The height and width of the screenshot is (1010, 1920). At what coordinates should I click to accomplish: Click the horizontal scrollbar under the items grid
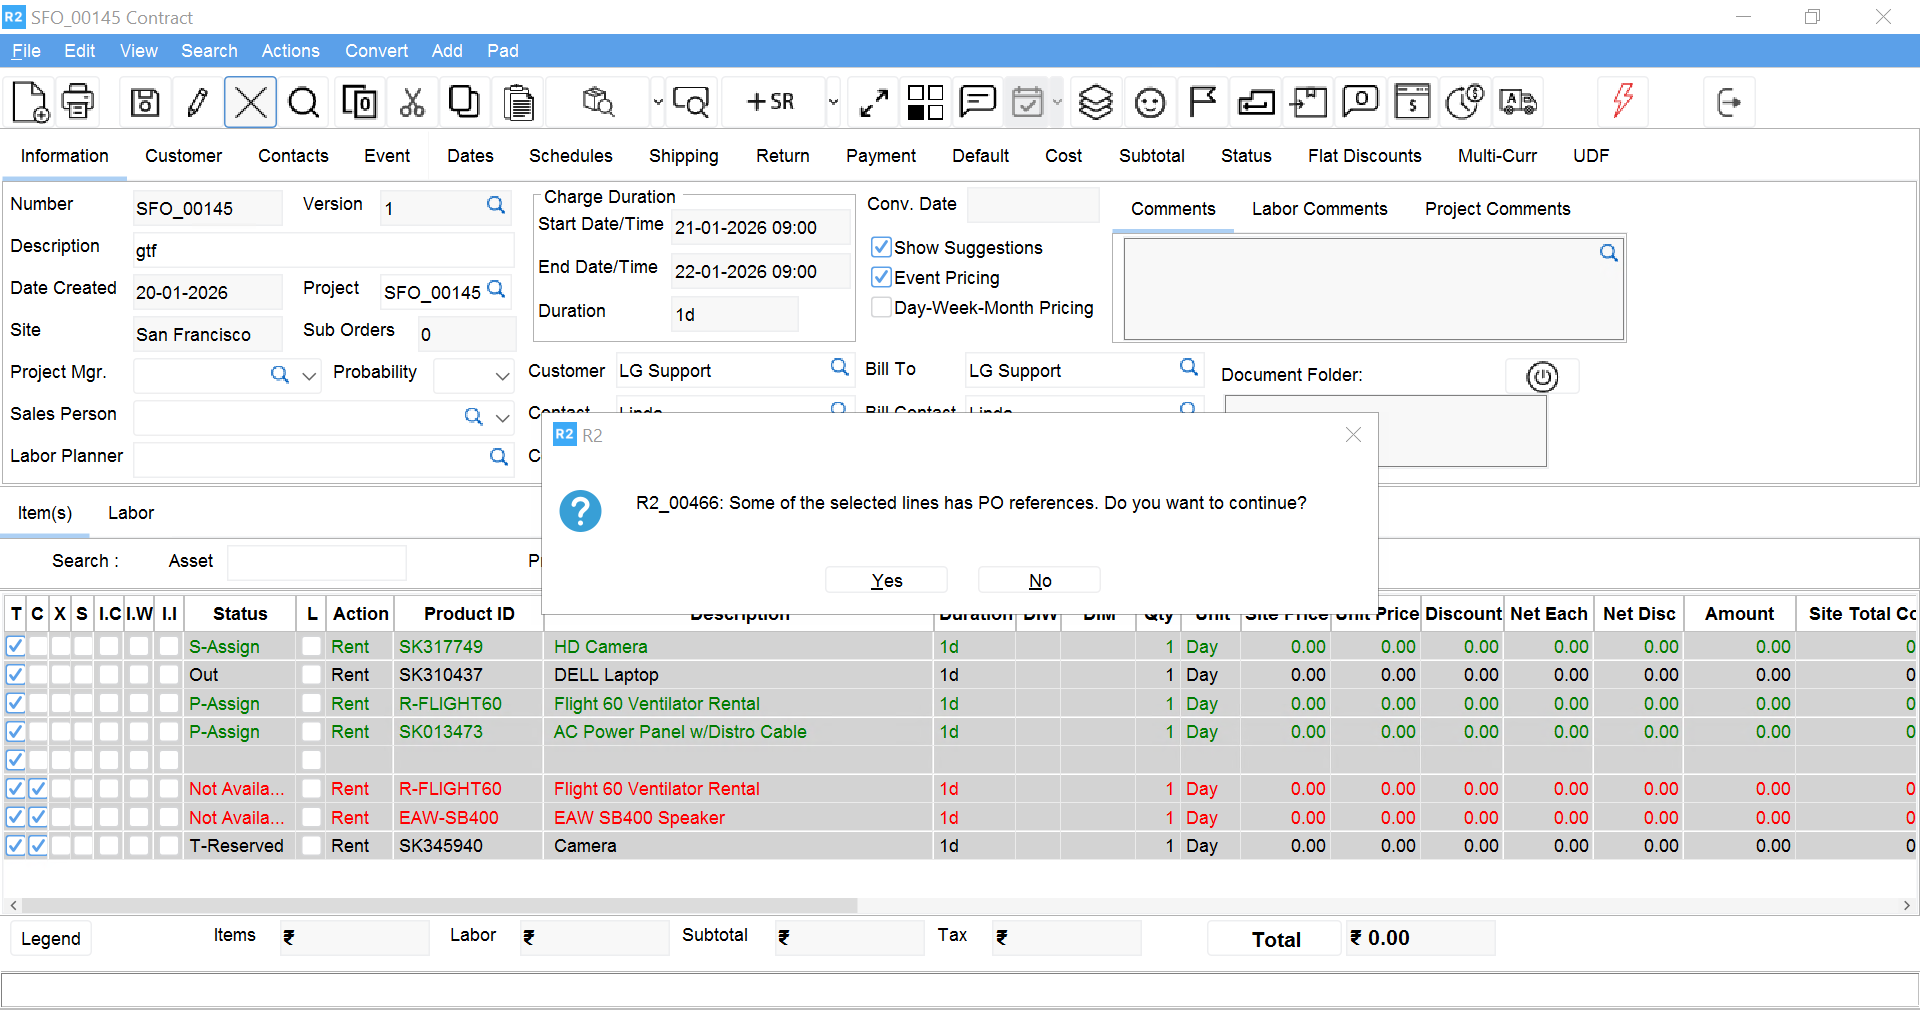click(x=440, y=905)
